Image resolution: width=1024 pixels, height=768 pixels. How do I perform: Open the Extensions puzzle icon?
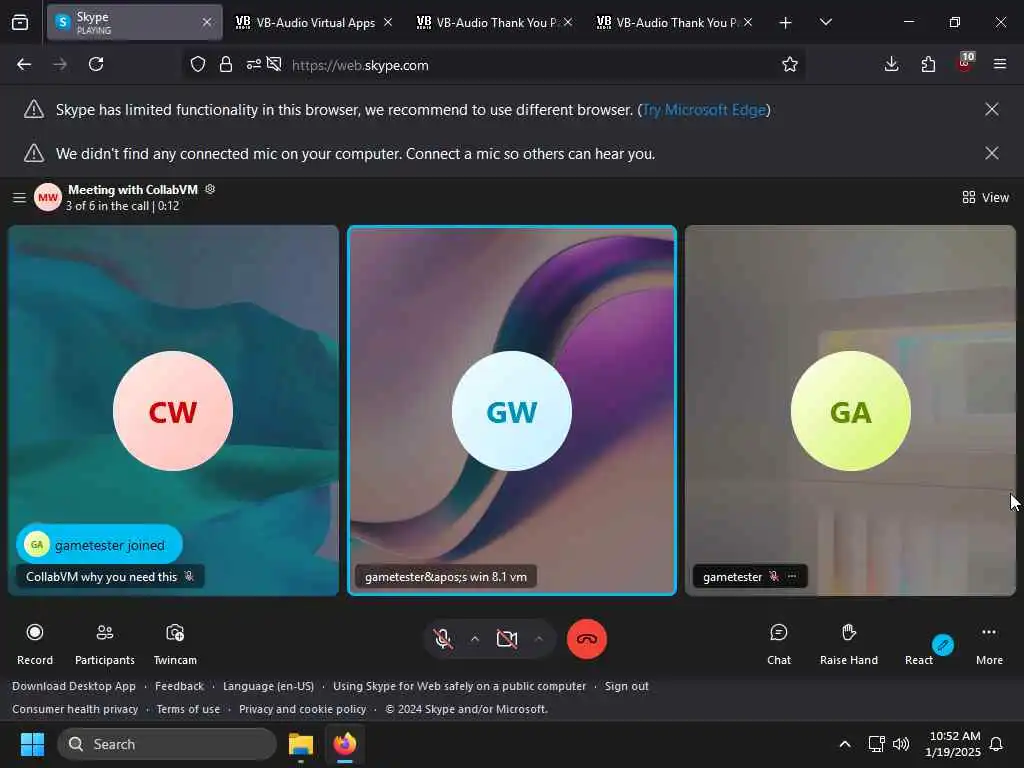click(x=928, y=64)
